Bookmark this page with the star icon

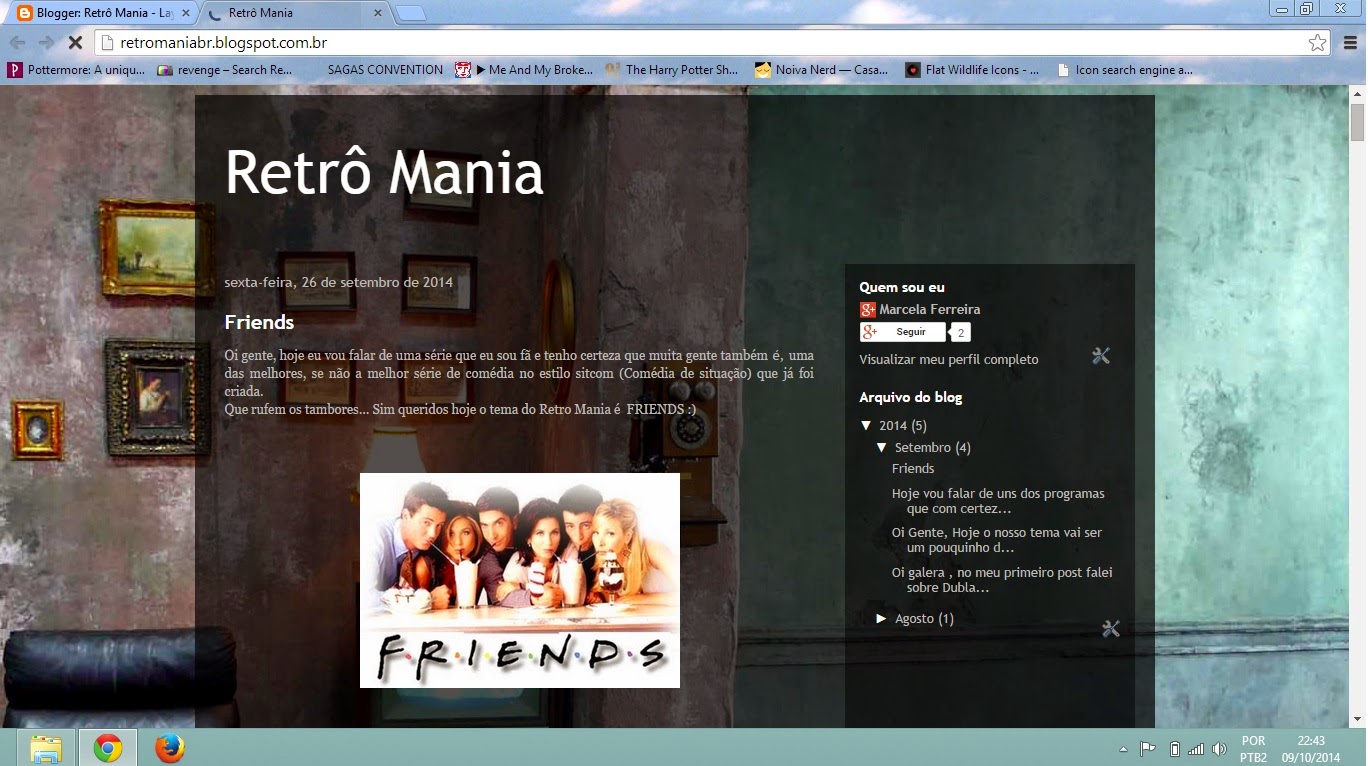1317,43
